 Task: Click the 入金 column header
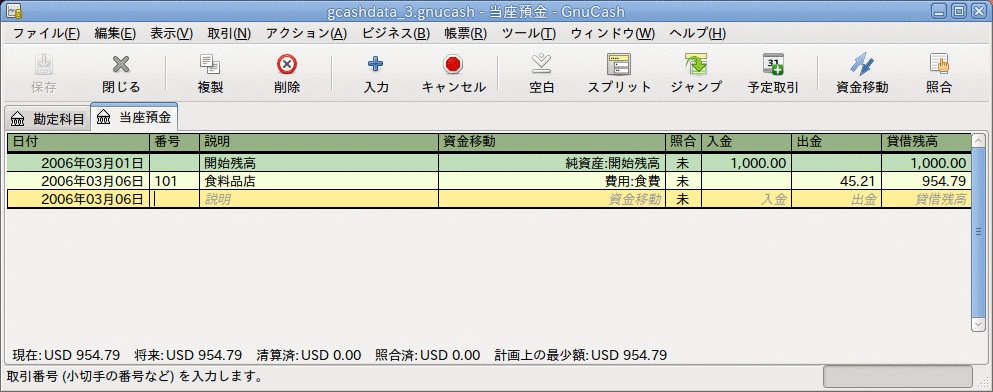pos(747,142)
